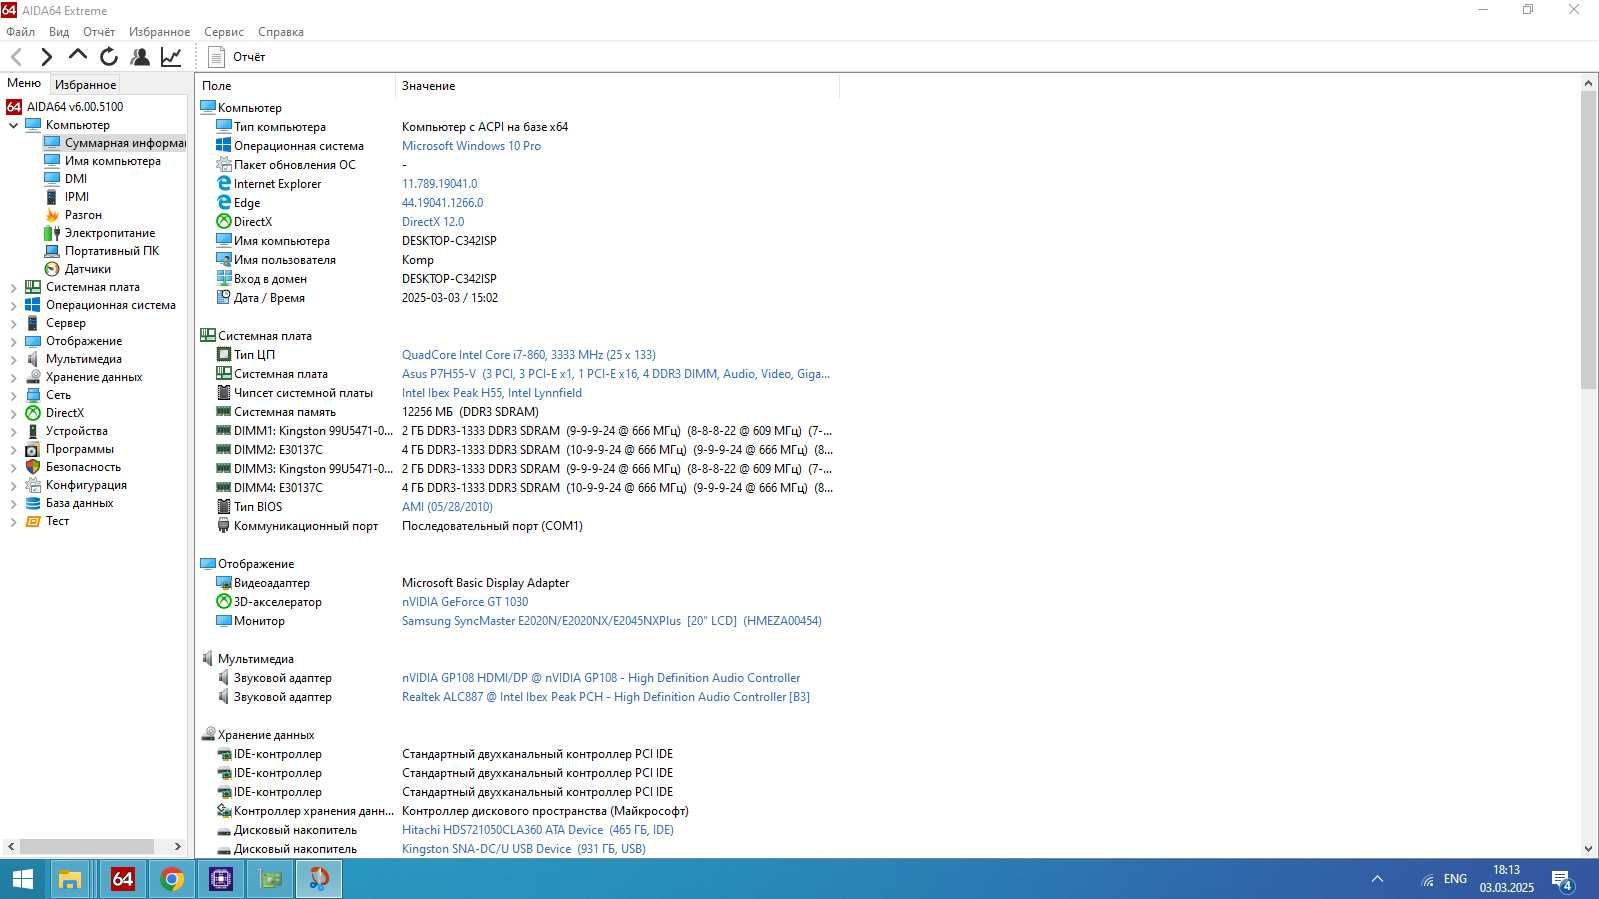Viewport: 1599px width, 899px height.
Task: Expand the Системная плата tree node
Action: (x=13, y=287)
